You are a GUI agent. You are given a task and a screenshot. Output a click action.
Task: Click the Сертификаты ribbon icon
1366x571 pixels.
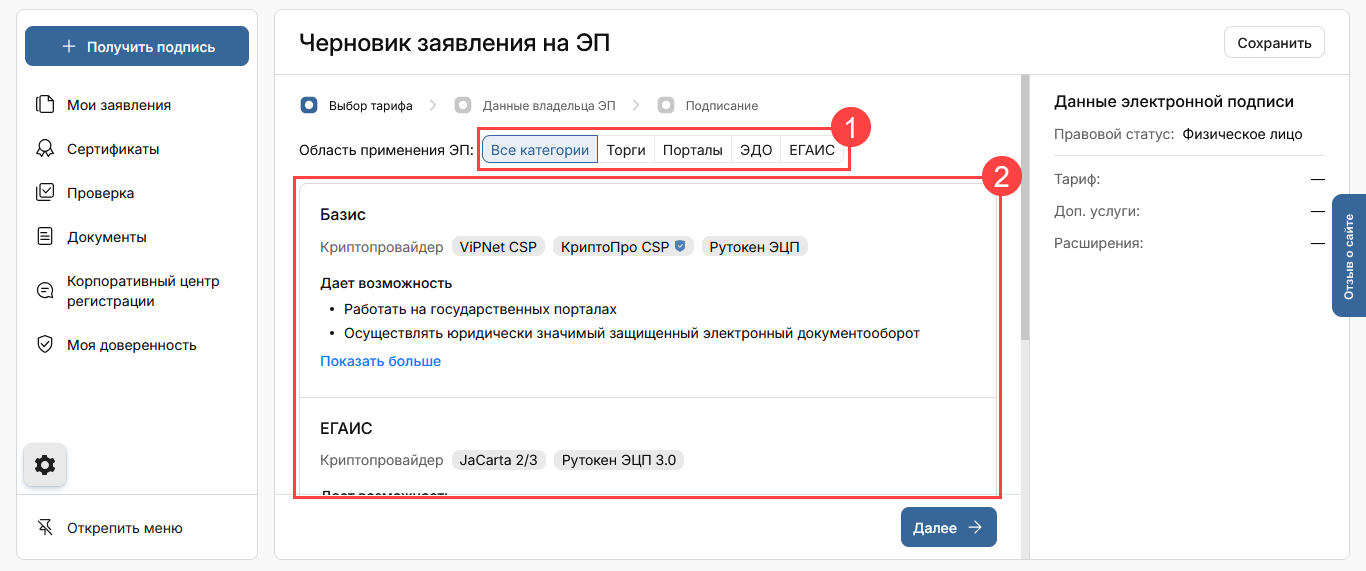45,149
